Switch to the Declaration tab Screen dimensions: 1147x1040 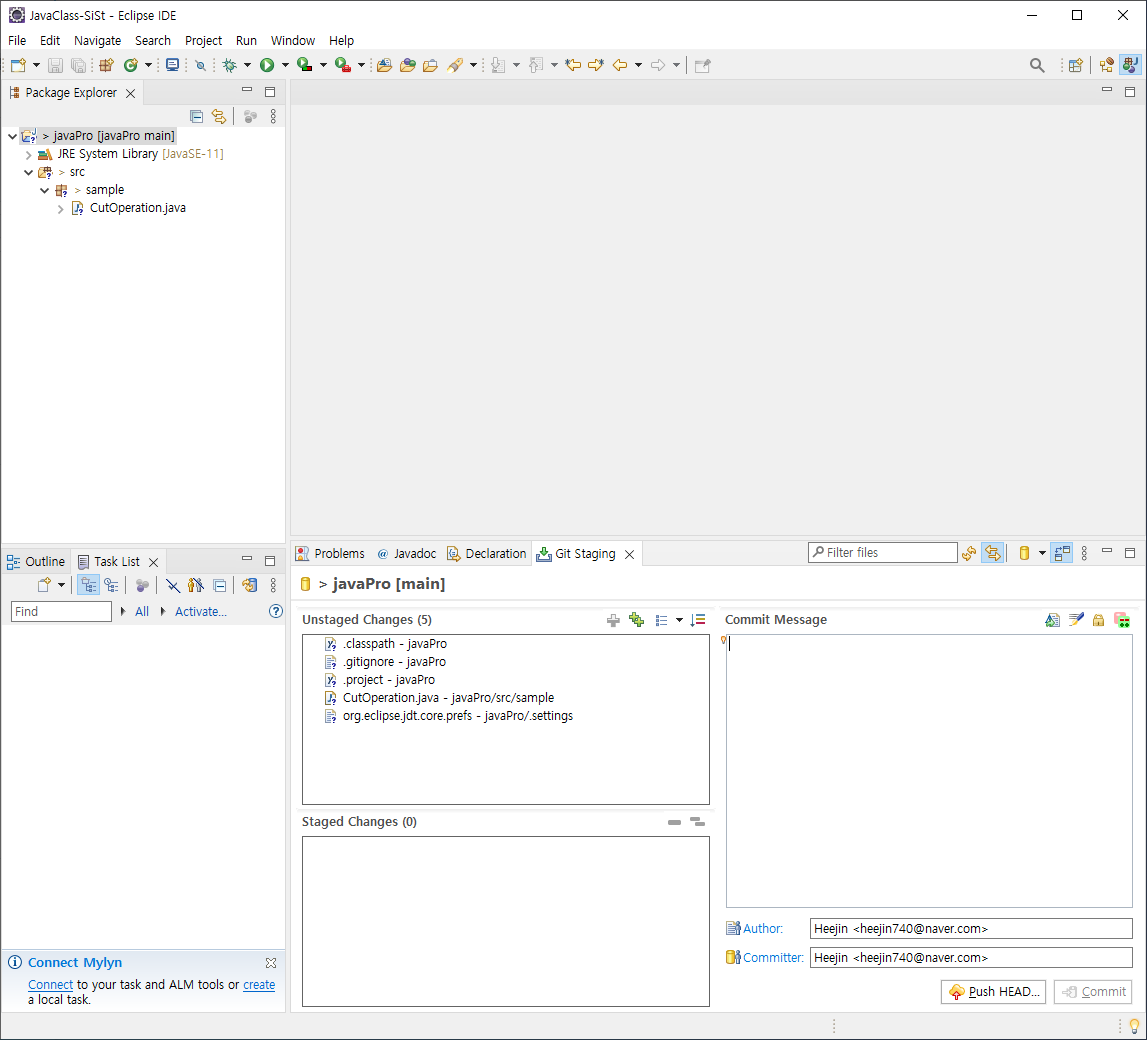pos(486,554)
